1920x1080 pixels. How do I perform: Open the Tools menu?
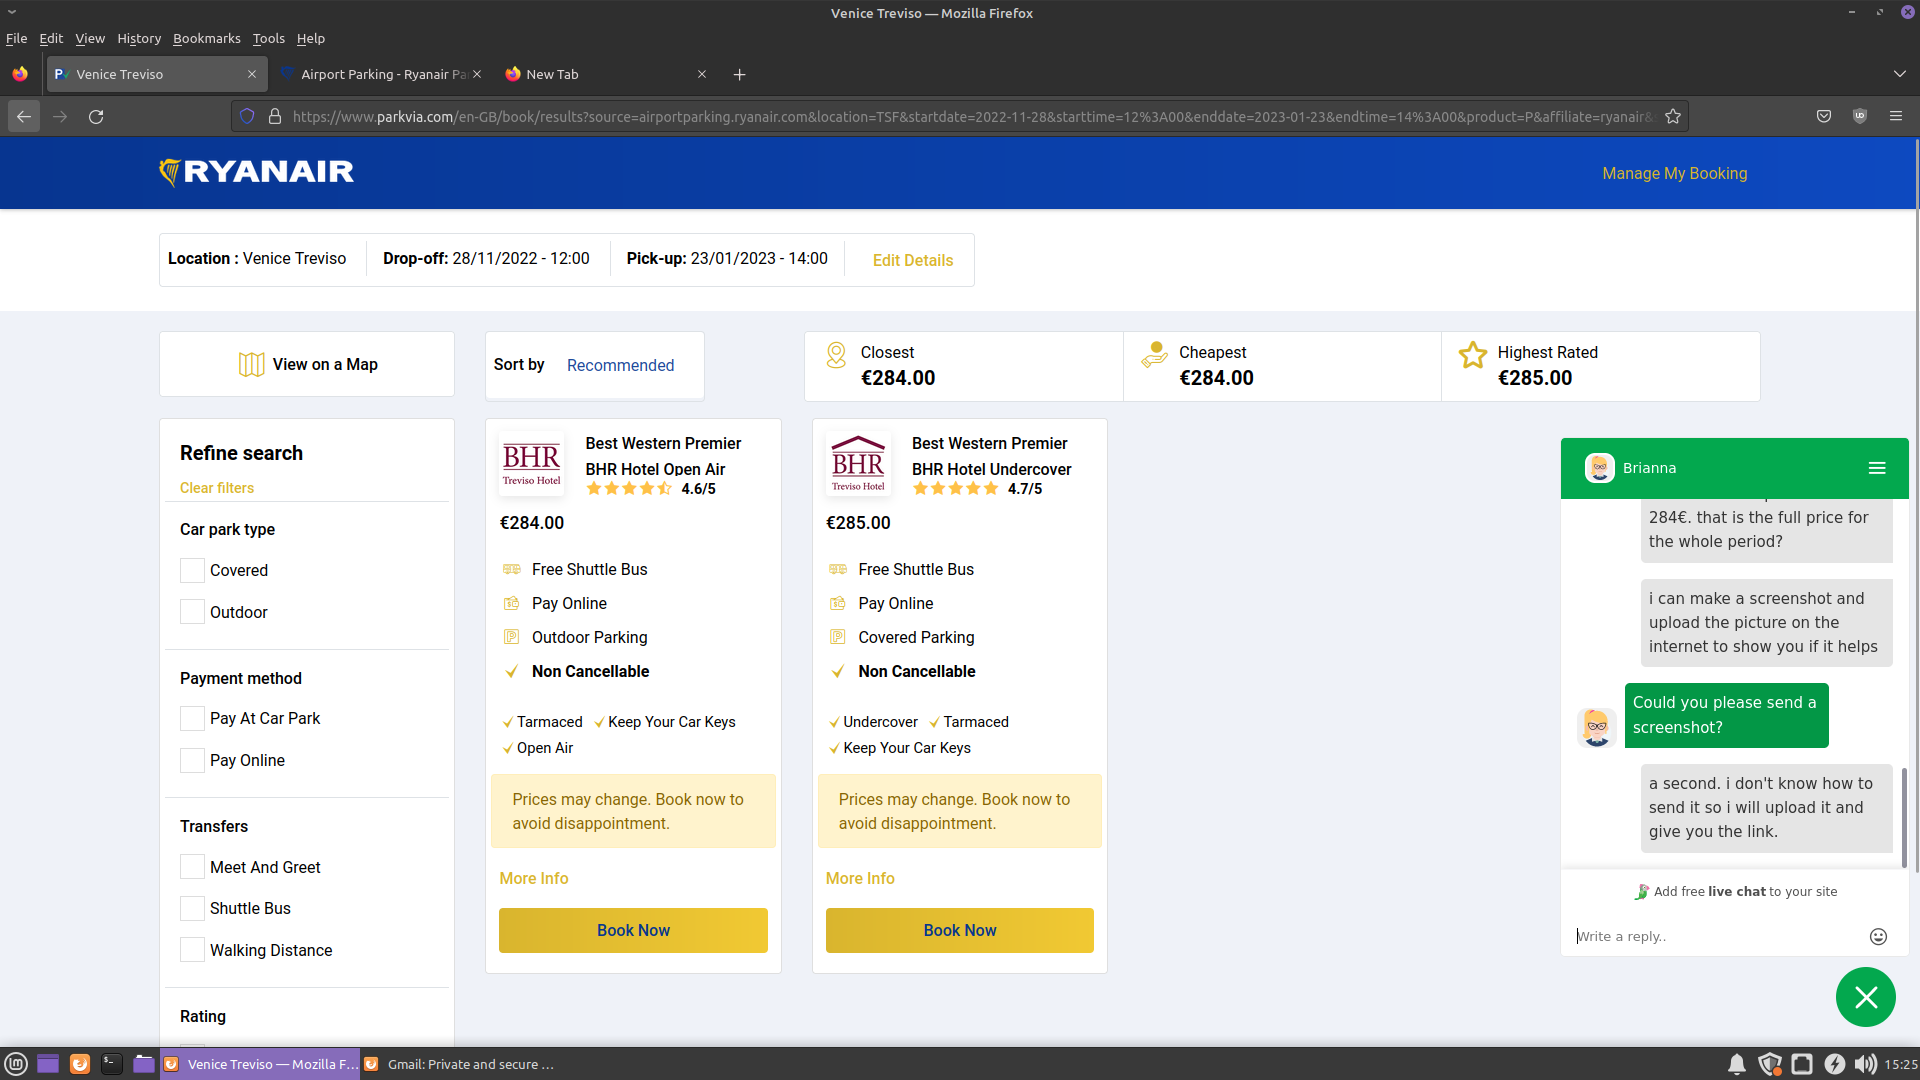(269, 39)
